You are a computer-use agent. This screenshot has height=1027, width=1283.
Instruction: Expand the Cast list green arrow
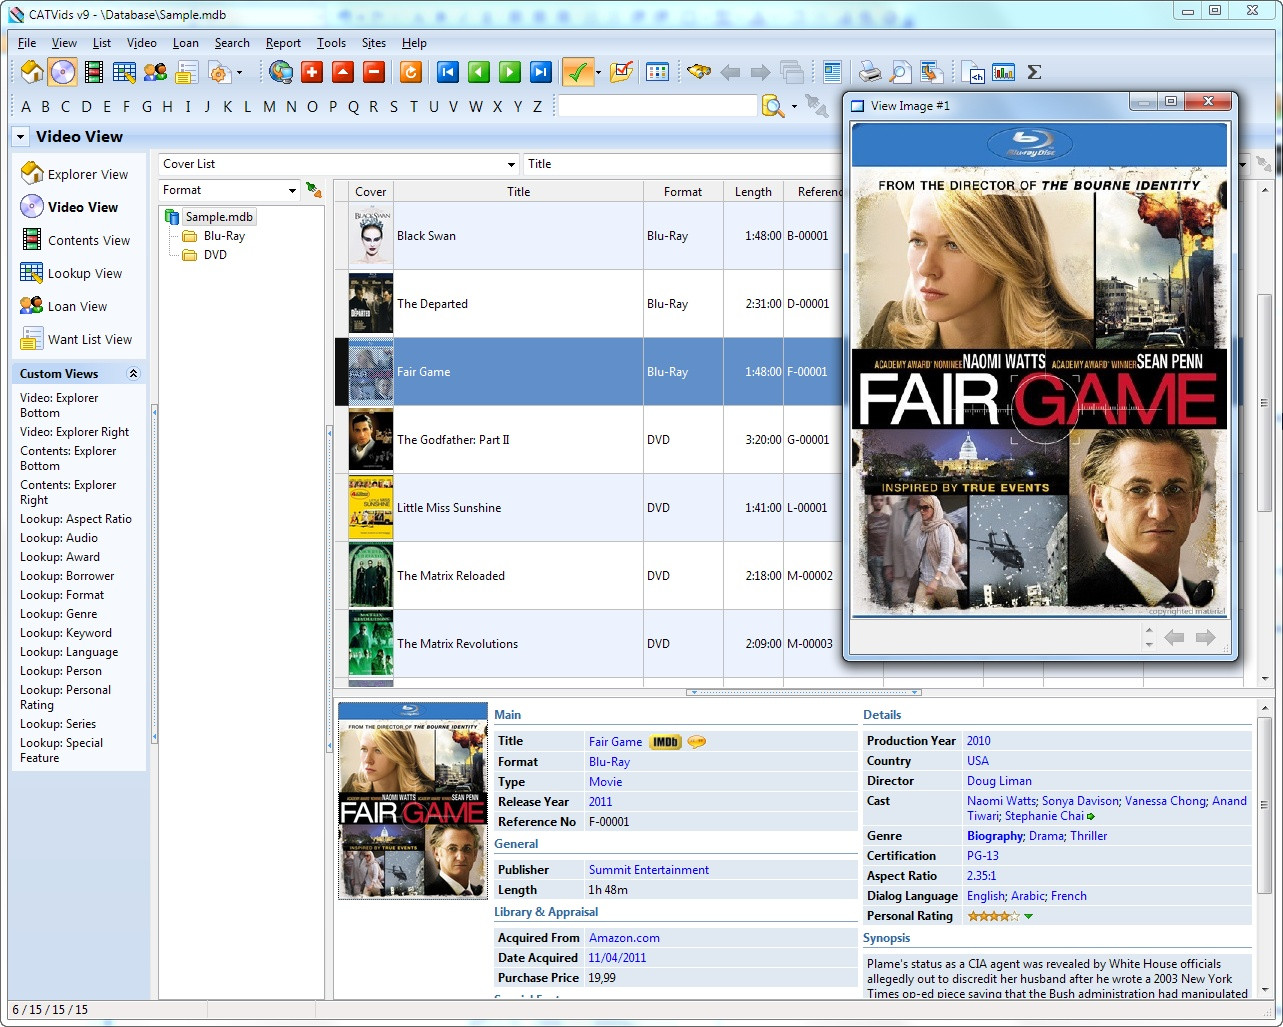1091,817
